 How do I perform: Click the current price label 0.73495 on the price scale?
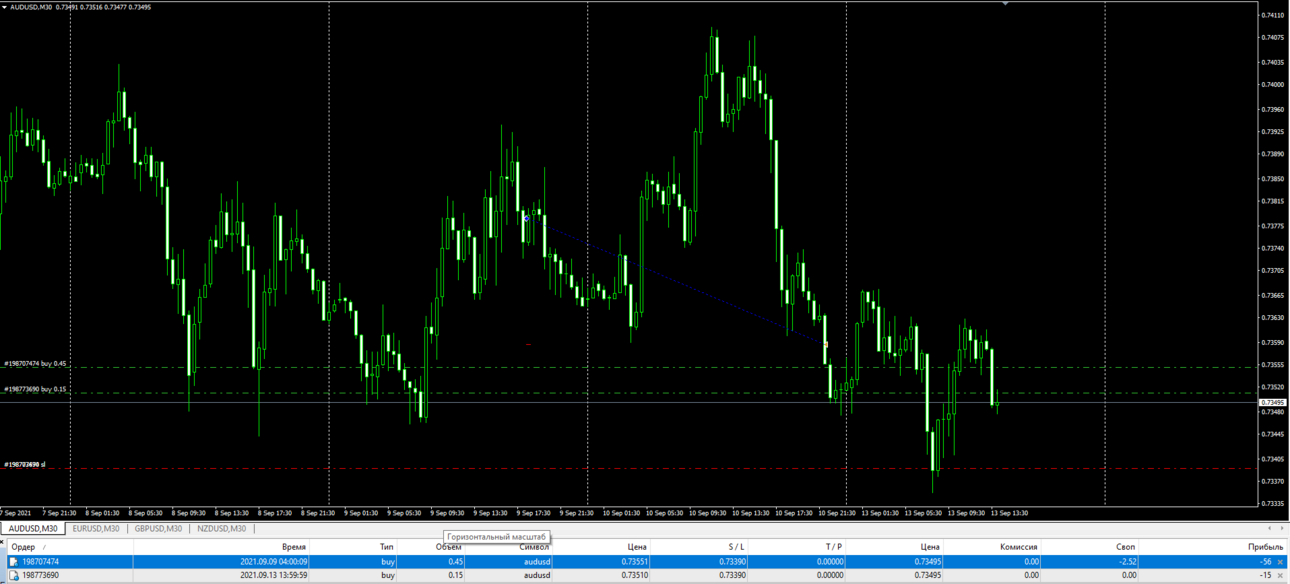[x=1273, y=402]
